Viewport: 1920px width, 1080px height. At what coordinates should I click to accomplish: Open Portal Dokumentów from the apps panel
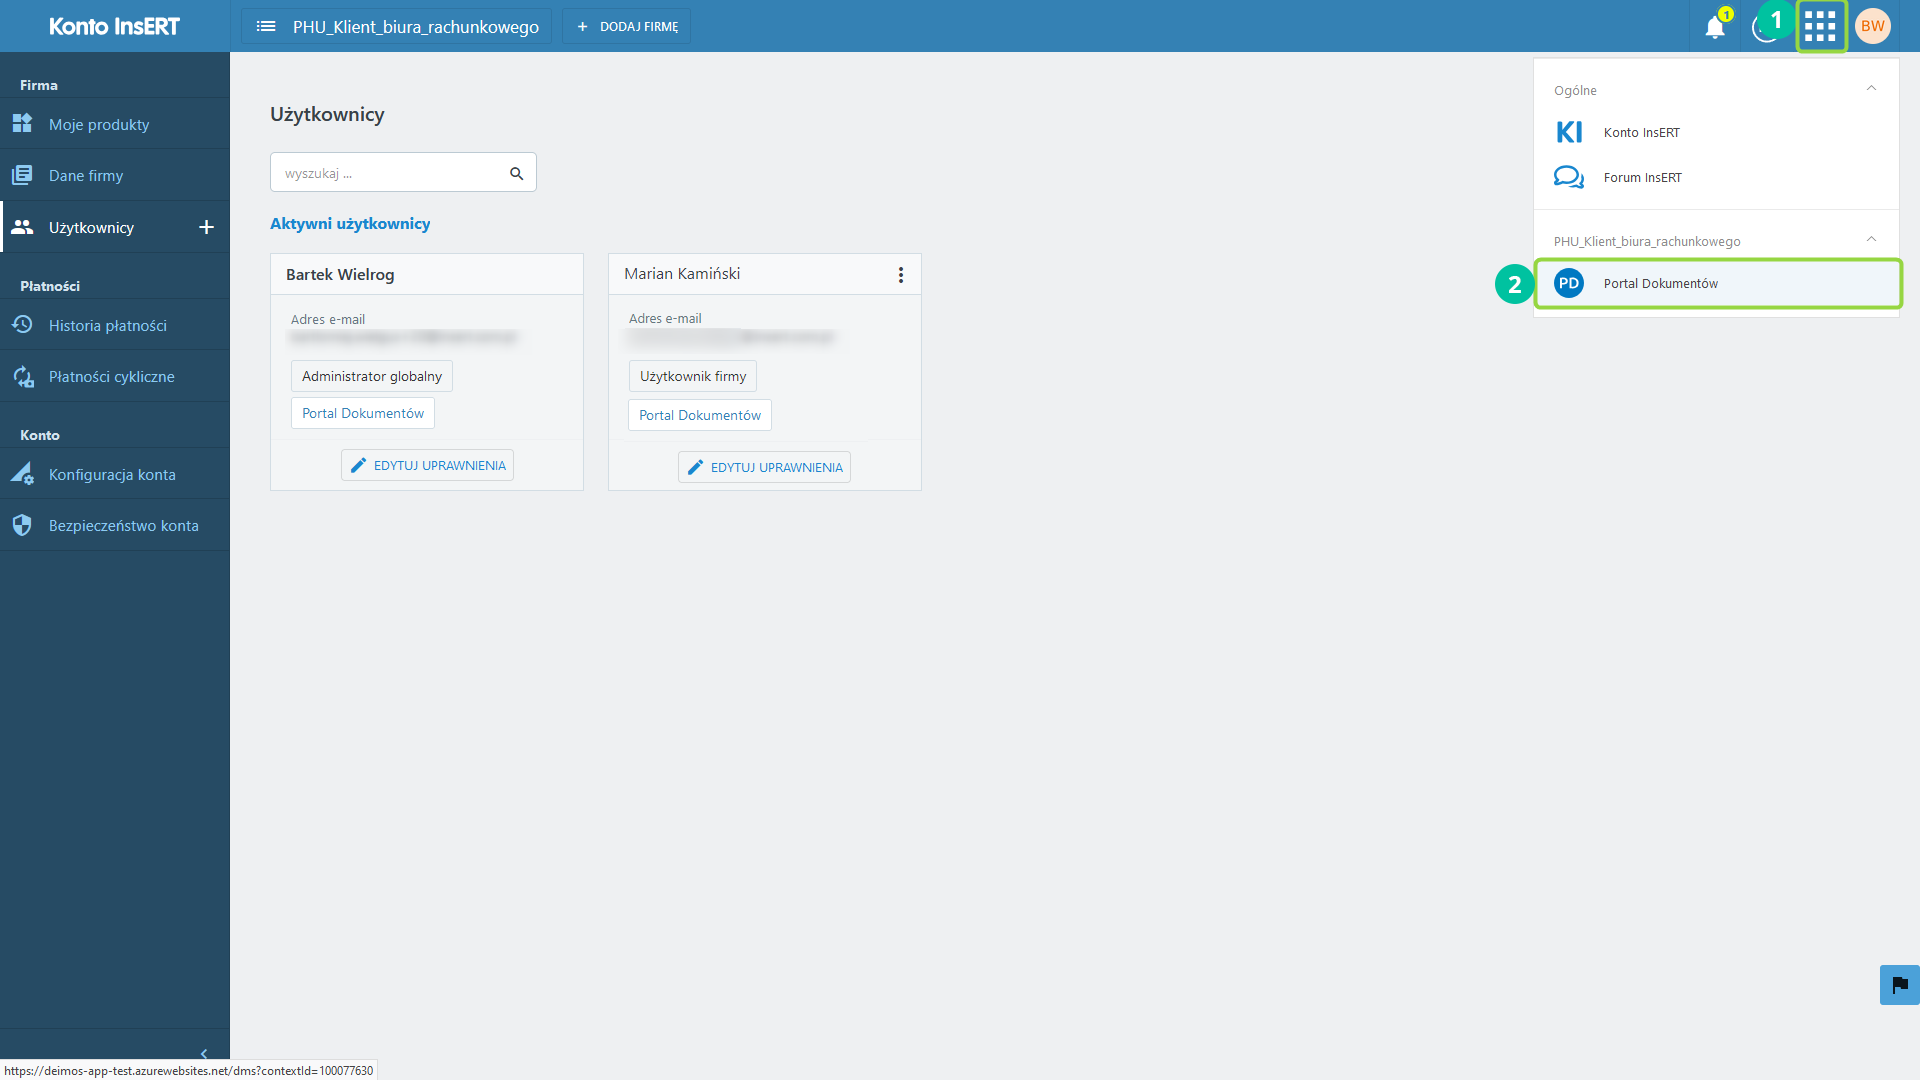(x=1717, y=283)
